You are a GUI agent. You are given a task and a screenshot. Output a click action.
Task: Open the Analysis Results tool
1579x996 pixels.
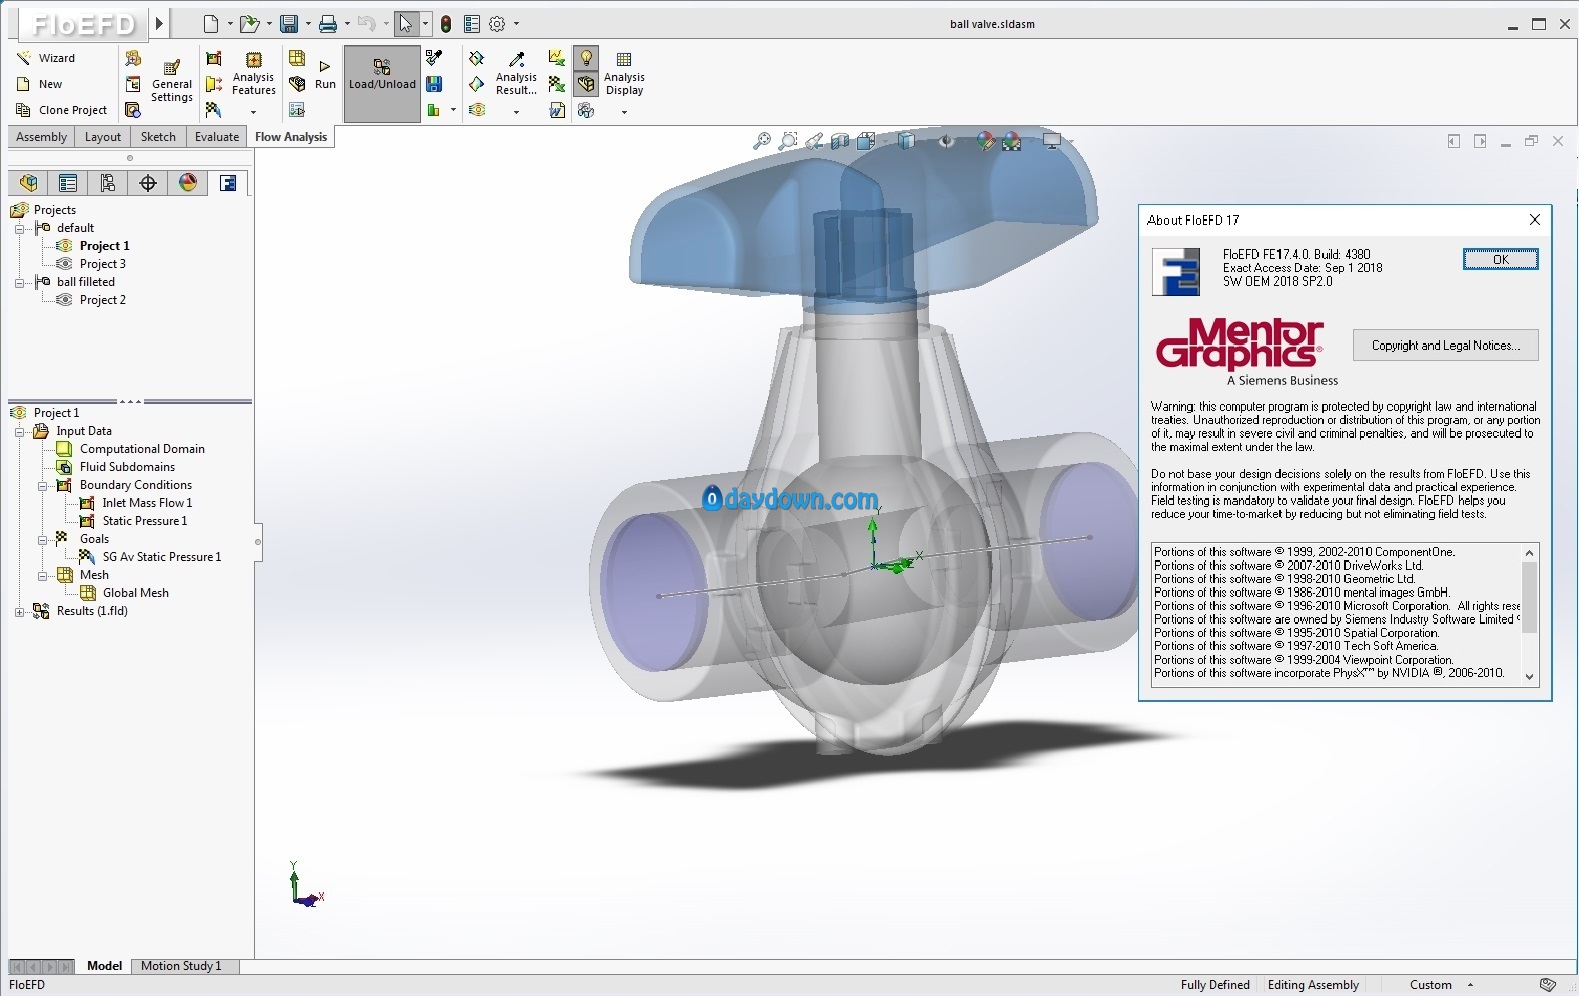point(516,75)
